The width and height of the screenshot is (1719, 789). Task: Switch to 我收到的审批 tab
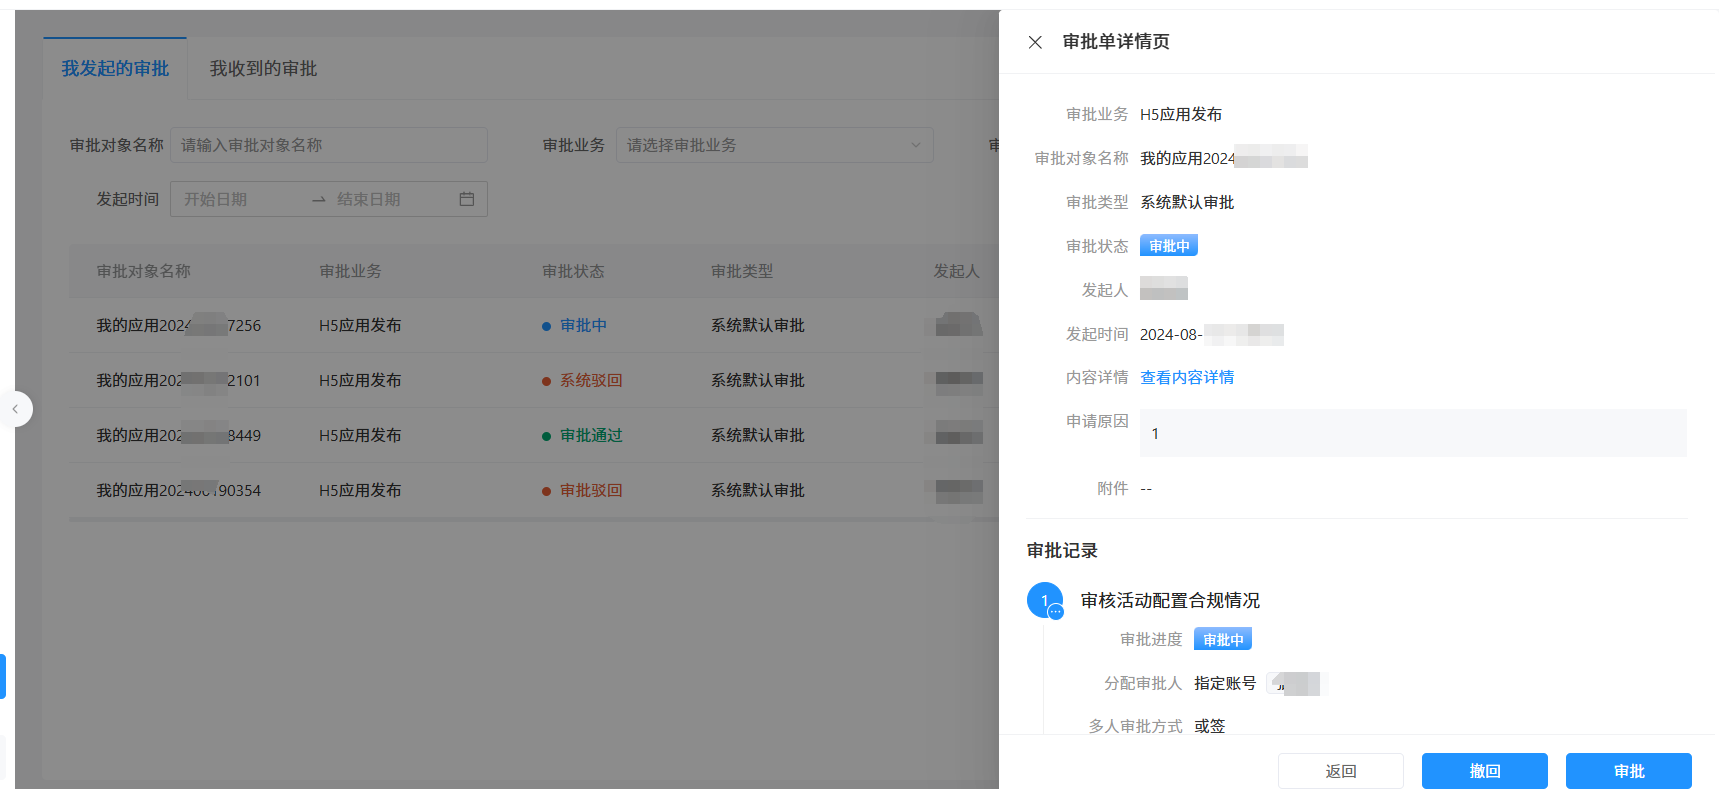tap(263, 68)
